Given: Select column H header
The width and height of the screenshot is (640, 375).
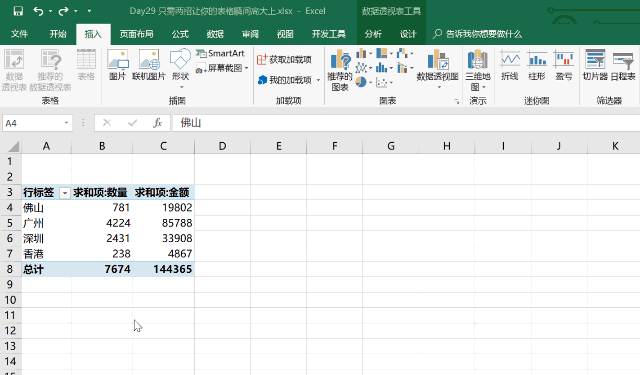Looking at the screenshot, I should [x=447, y=146].
